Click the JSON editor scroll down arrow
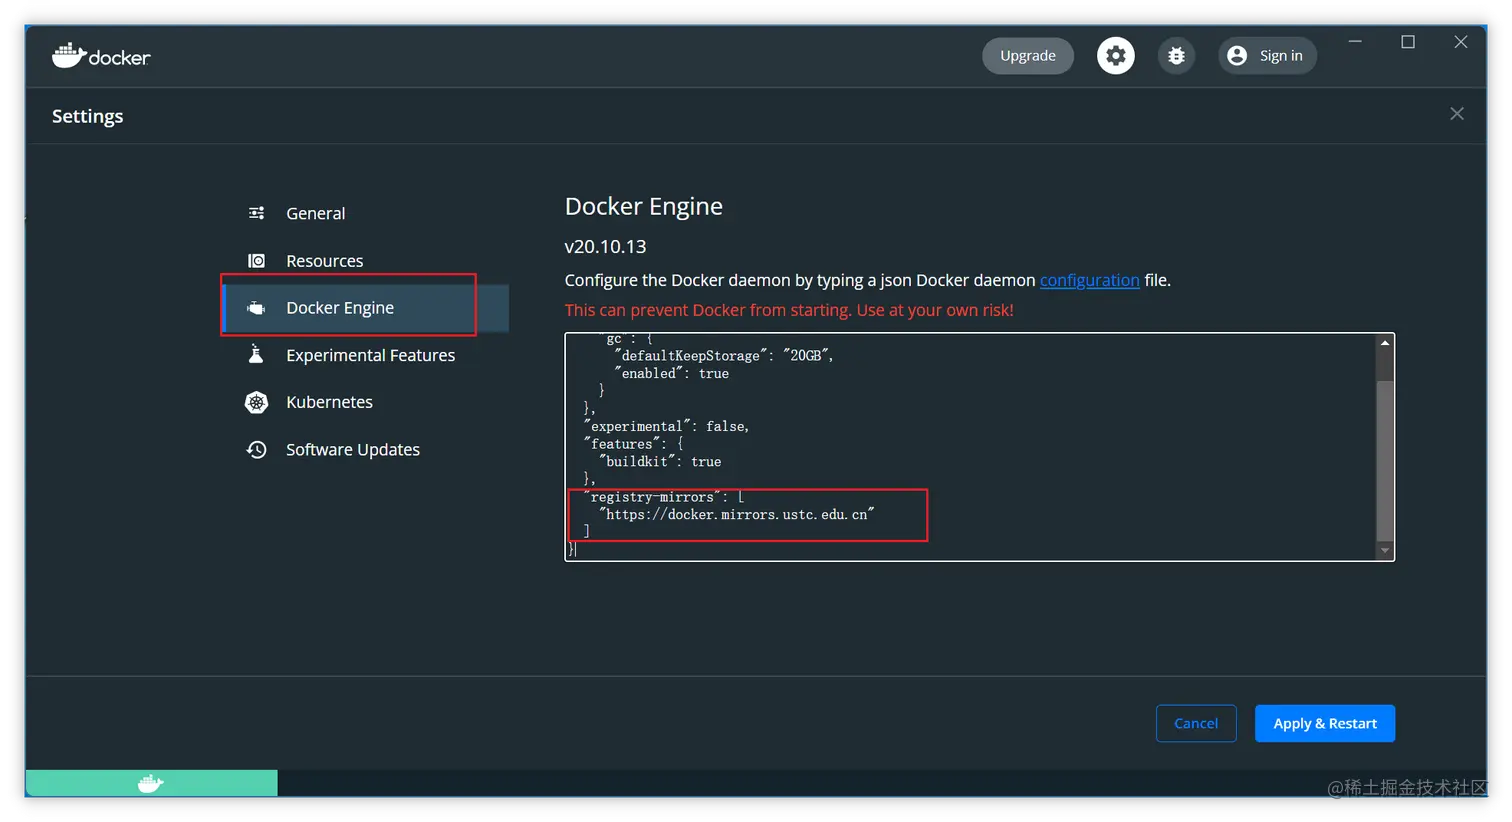The width and height of the screenshot is (1512, 822). pyautogui.click(x=1385, y=550)
